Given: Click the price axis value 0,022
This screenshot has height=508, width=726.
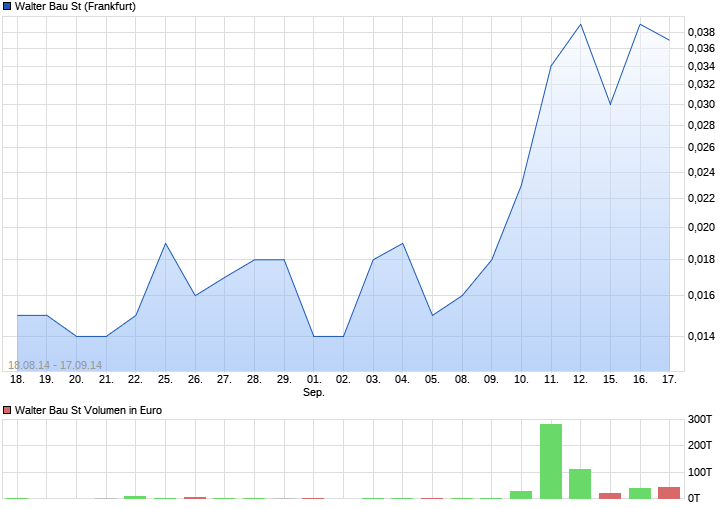Looking at the screenshot, I should pos(701,198).
